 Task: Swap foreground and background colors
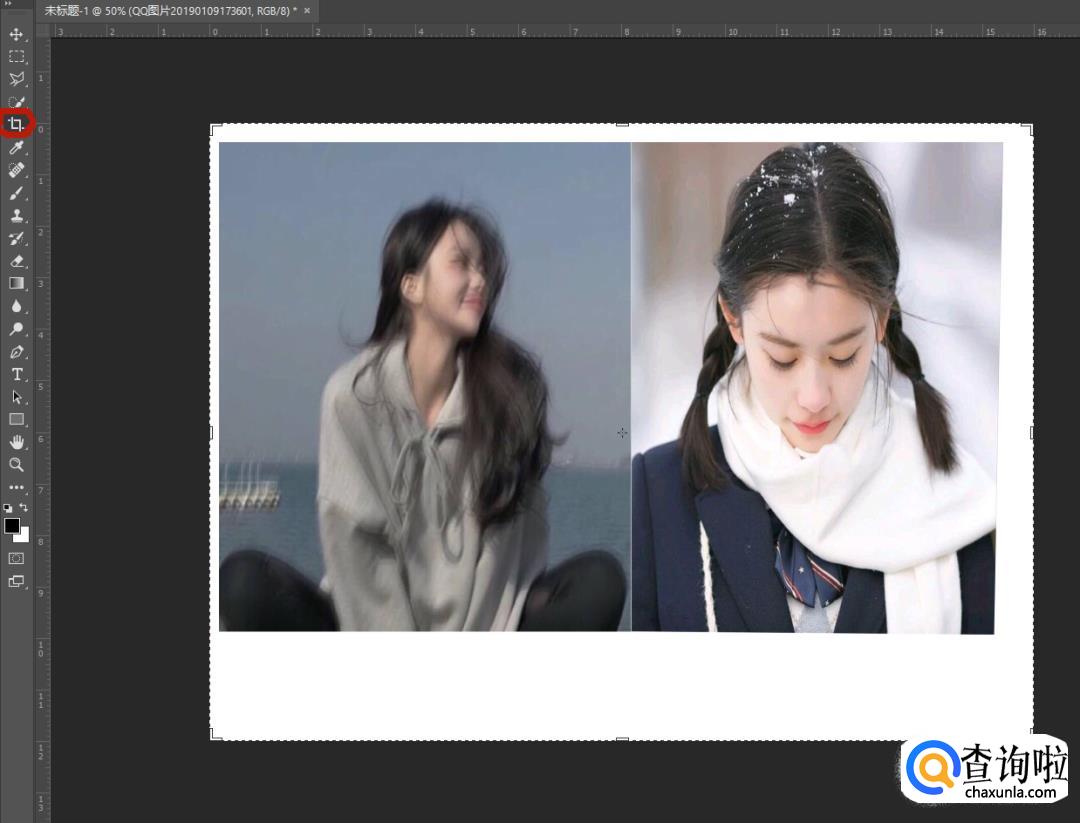(x=24, y=508)
